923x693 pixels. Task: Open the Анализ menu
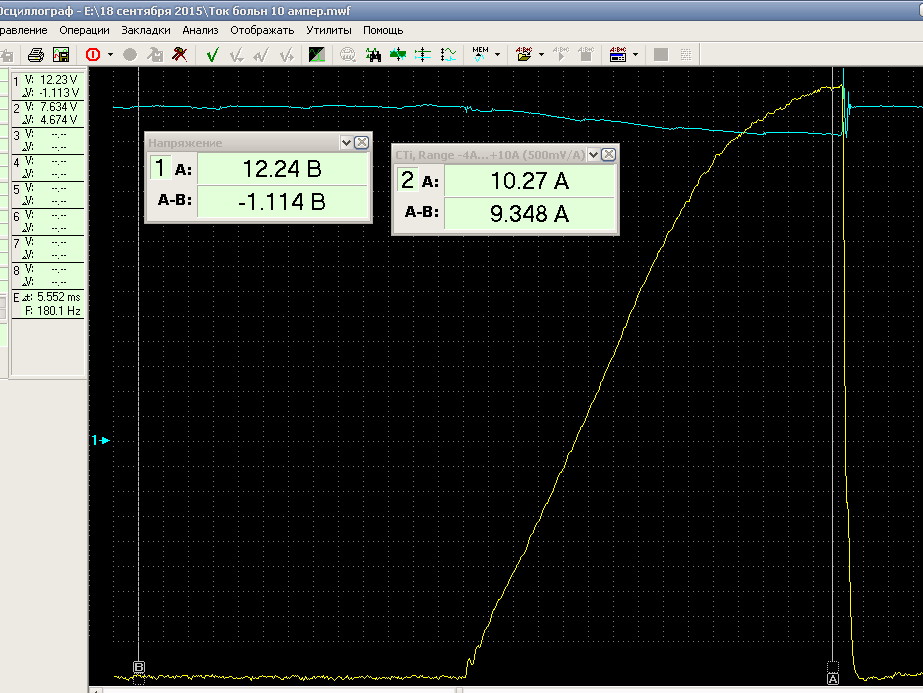[x=200, y=30]
